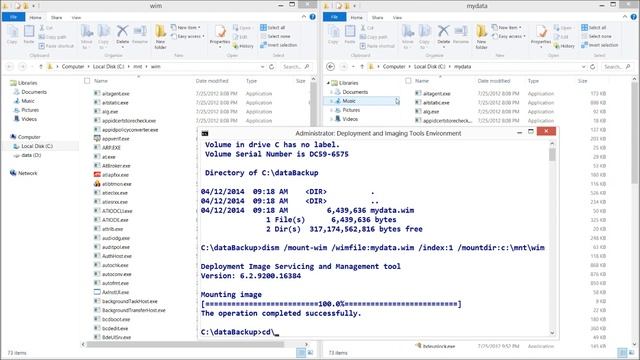This screenshot has width=640, height=360.
Task: Click Select all in wim window ribbon
Action: click(x=273, y=27)
